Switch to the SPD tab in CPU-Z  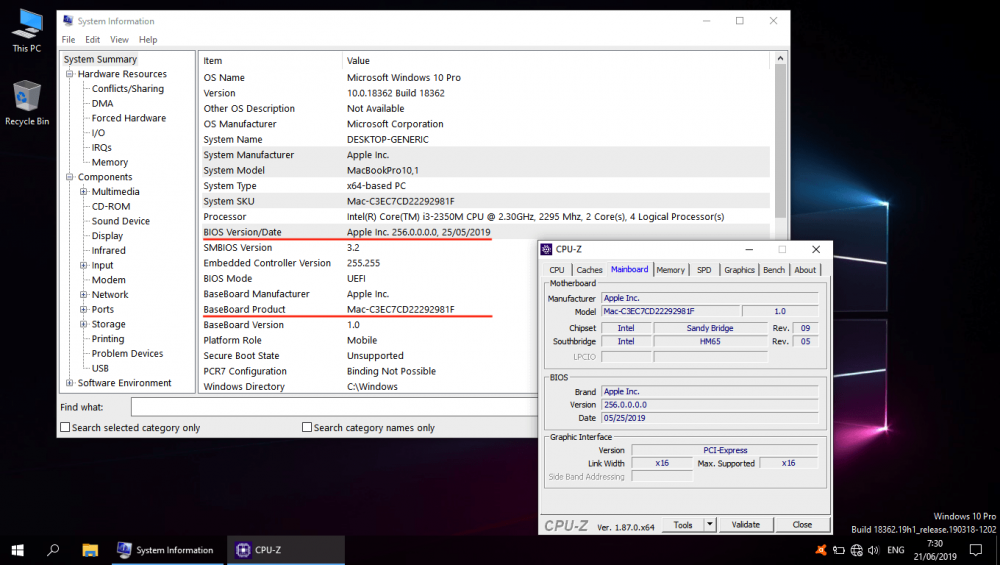coord(704,270)
